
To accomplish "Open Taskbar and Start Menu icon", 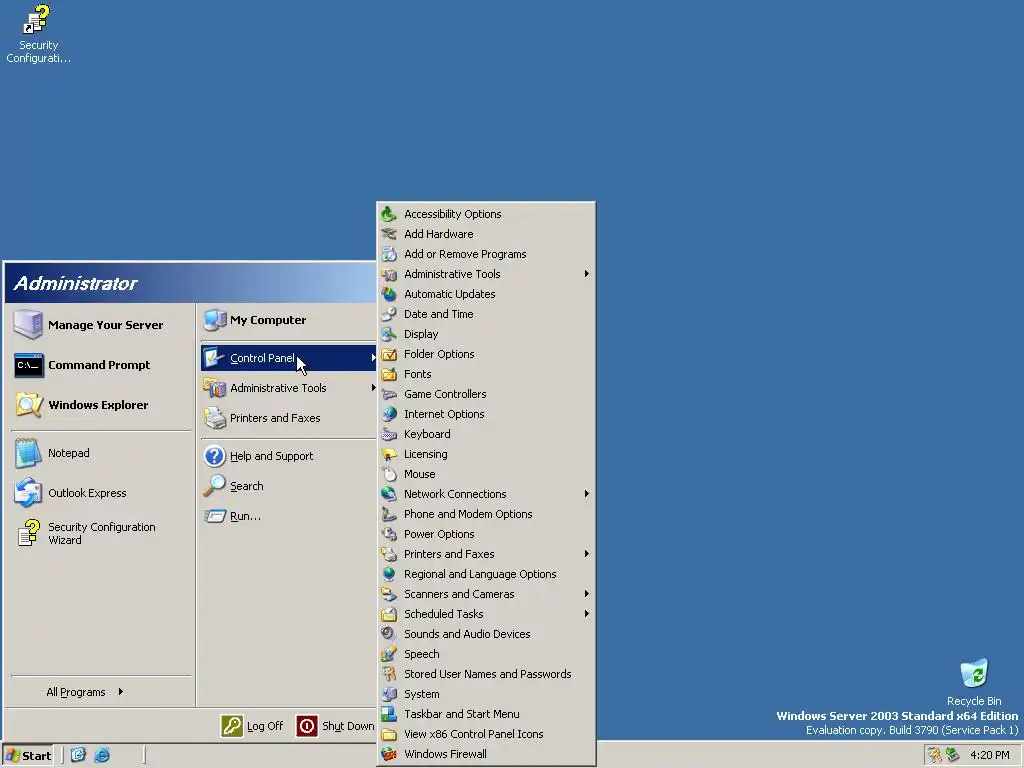I will (389, 714).
